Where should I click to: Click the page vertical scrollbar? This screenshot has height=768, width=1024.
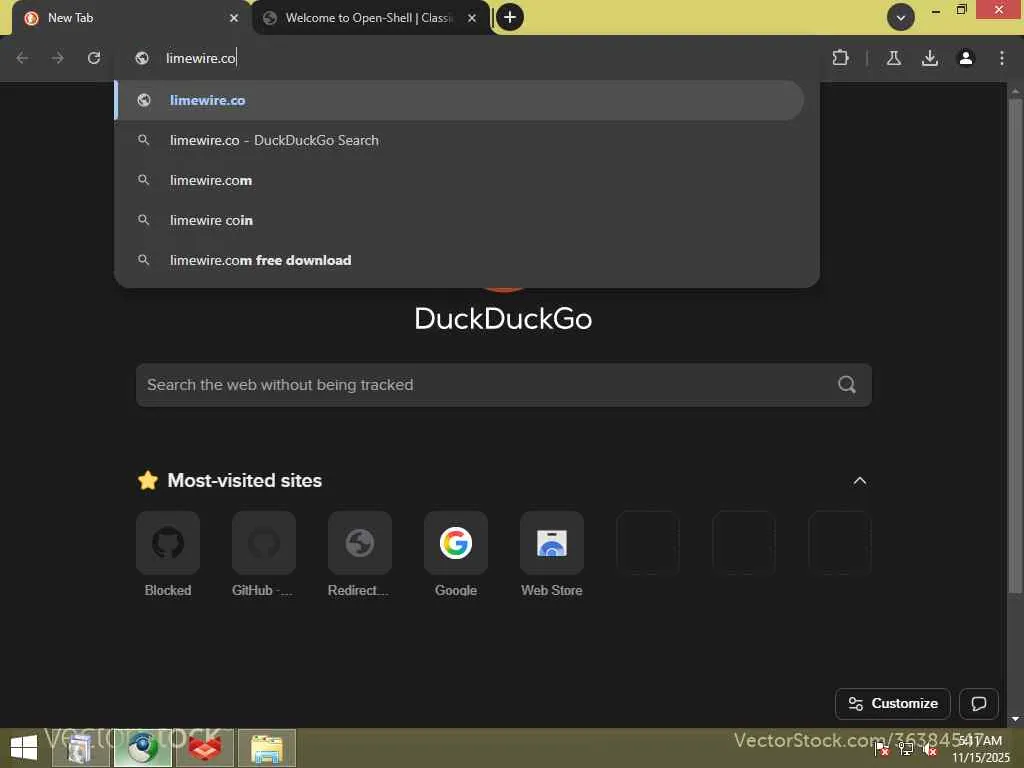[x=1015, y=346]
